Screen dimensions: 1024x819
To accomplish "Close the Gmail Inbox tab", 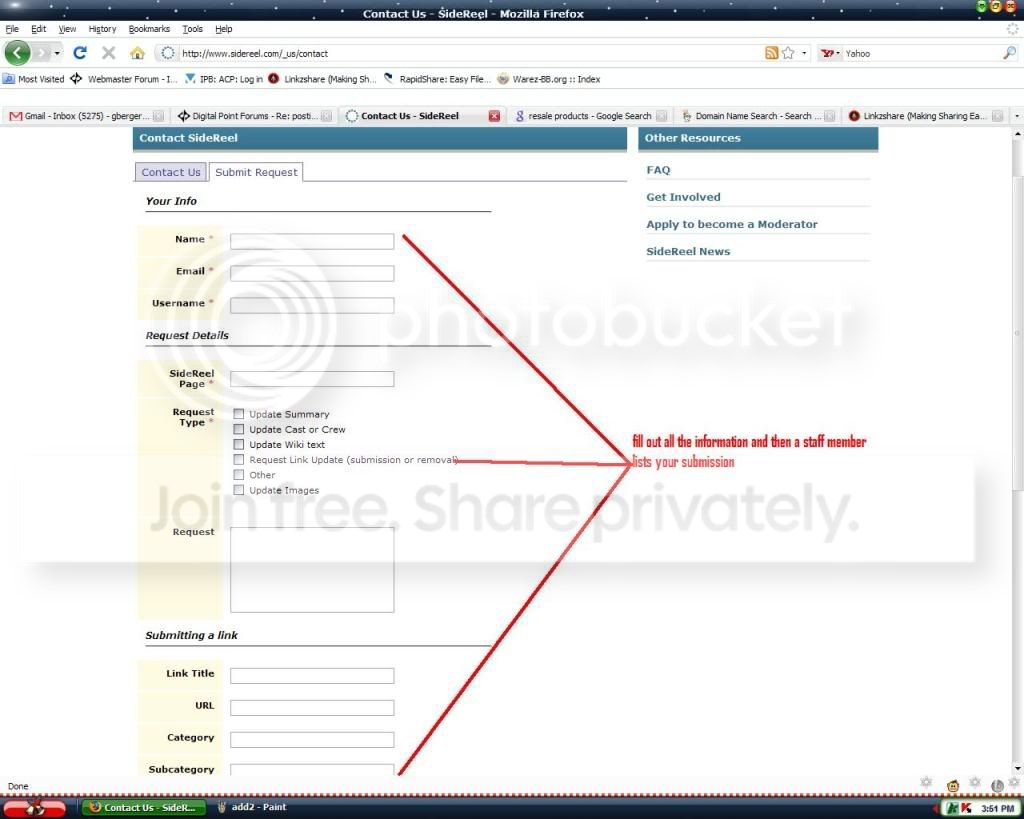I will click(159, 116).
